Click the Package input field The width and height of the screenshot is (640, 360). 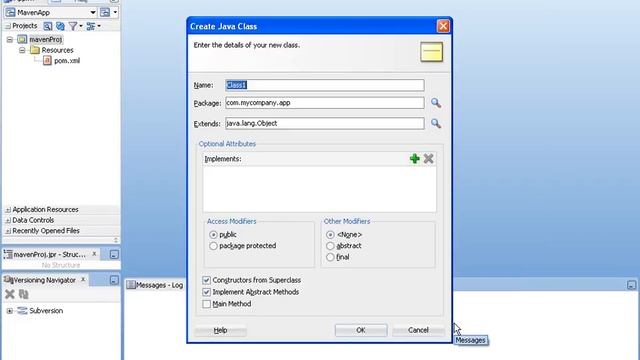tap(324, 103)
